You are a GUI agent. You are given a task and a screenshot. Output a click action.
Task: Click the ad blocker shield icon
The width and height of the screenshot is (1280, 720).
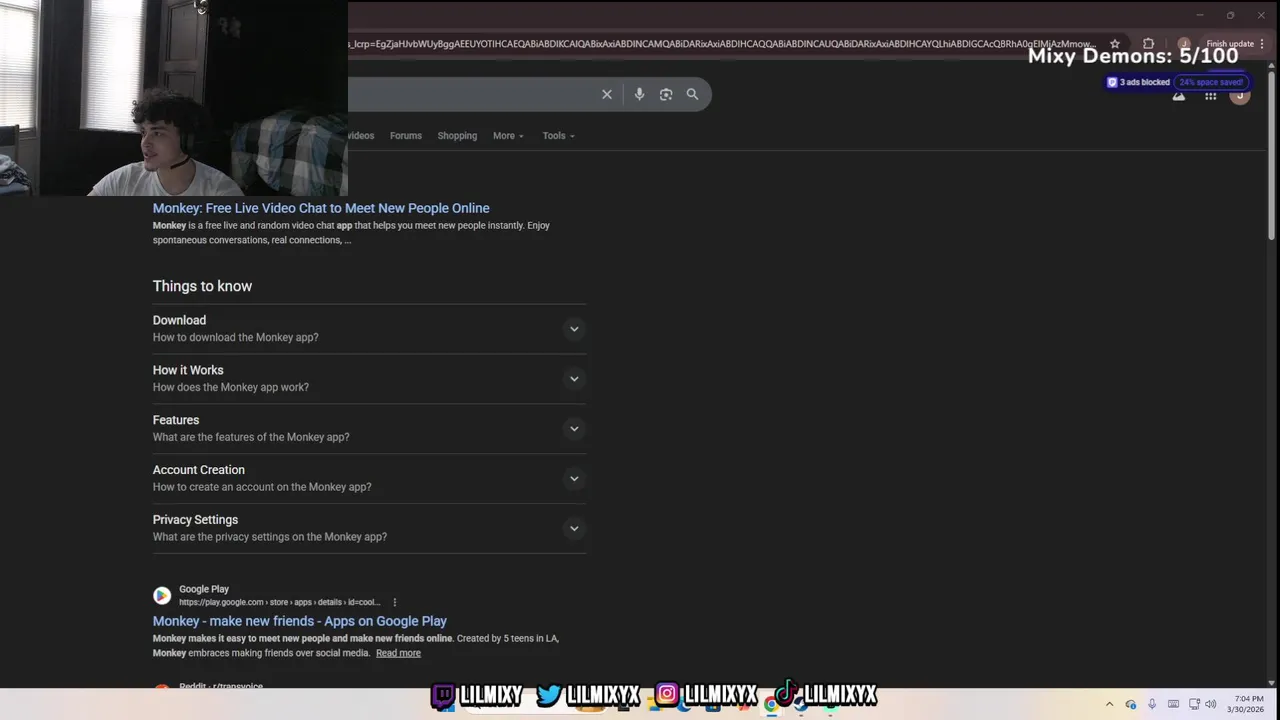[x=1112, y=82]
